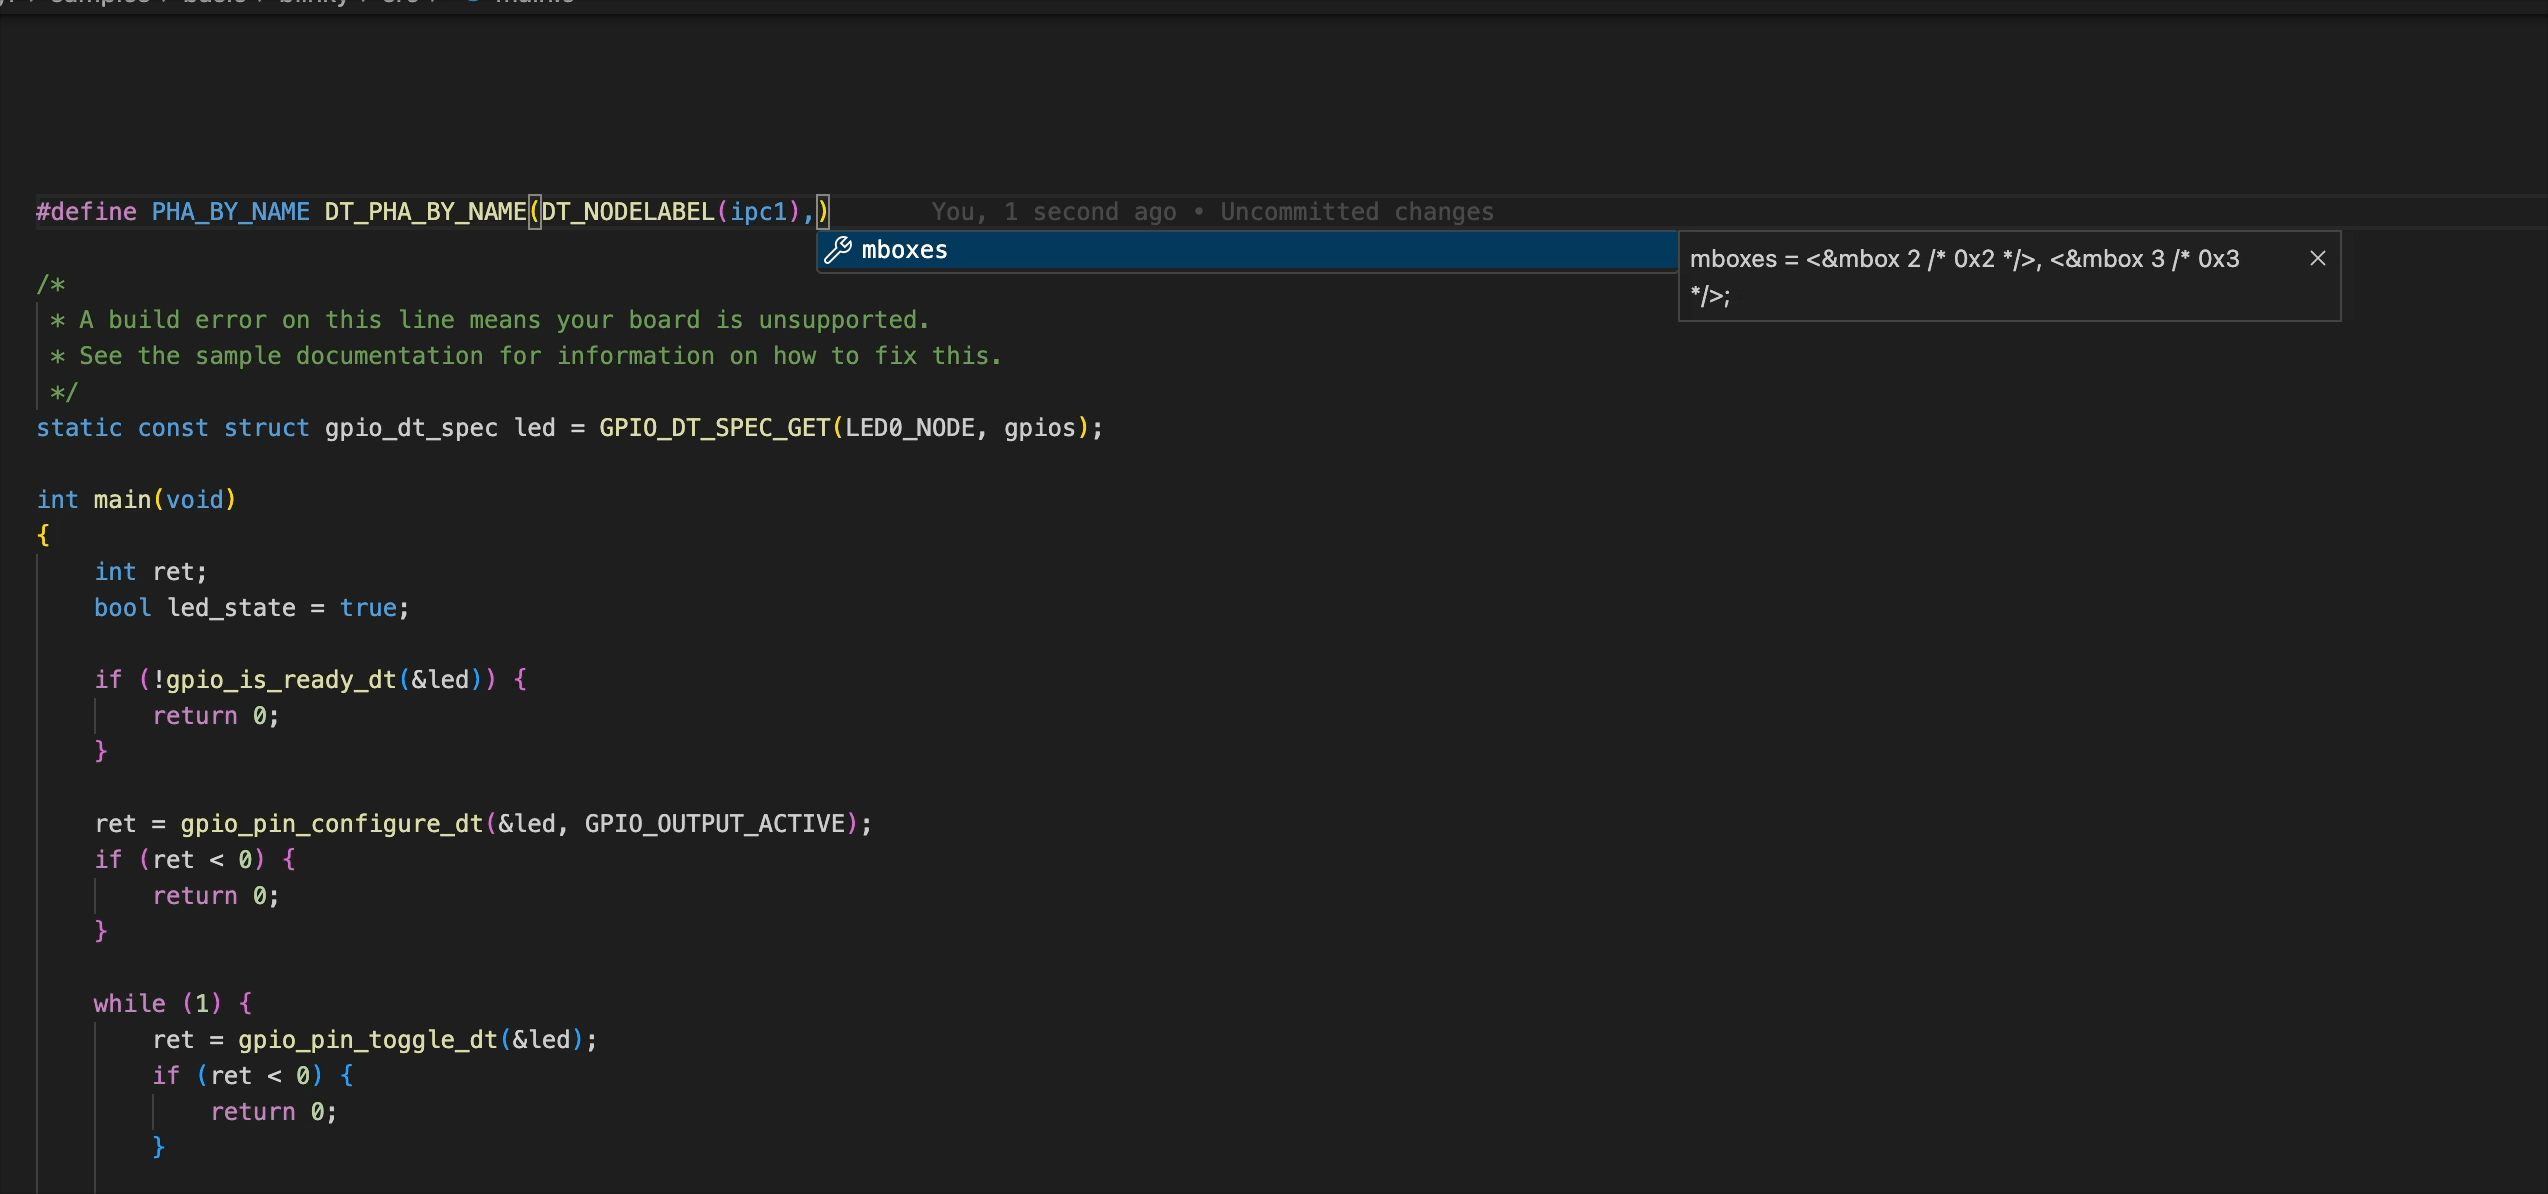Open the src breadcrumb dropdown
This screenshot has height=1194, width=2548.
click(400, 3)
